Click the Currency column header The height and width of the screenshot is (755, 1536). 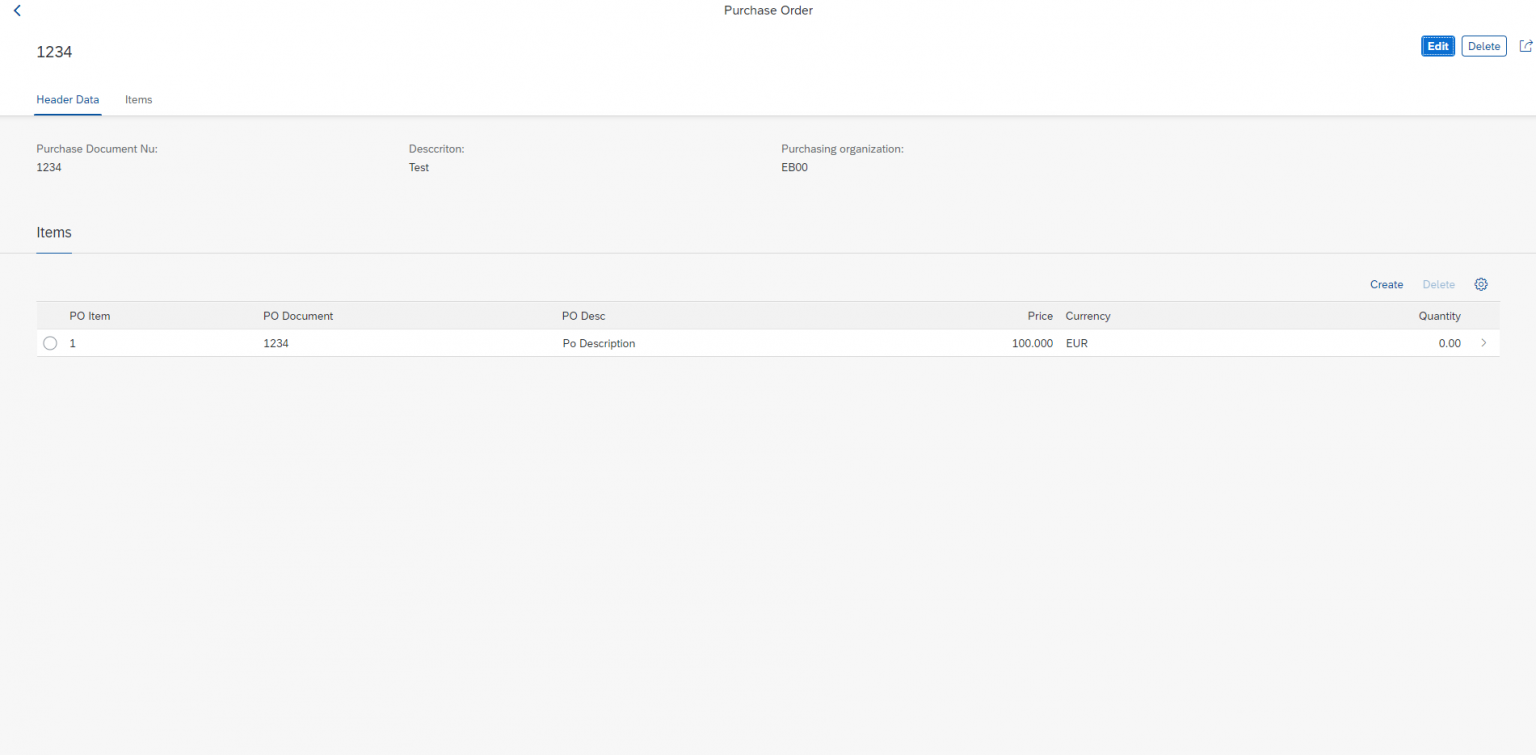pyautogui.click(x=1087, y=315)
